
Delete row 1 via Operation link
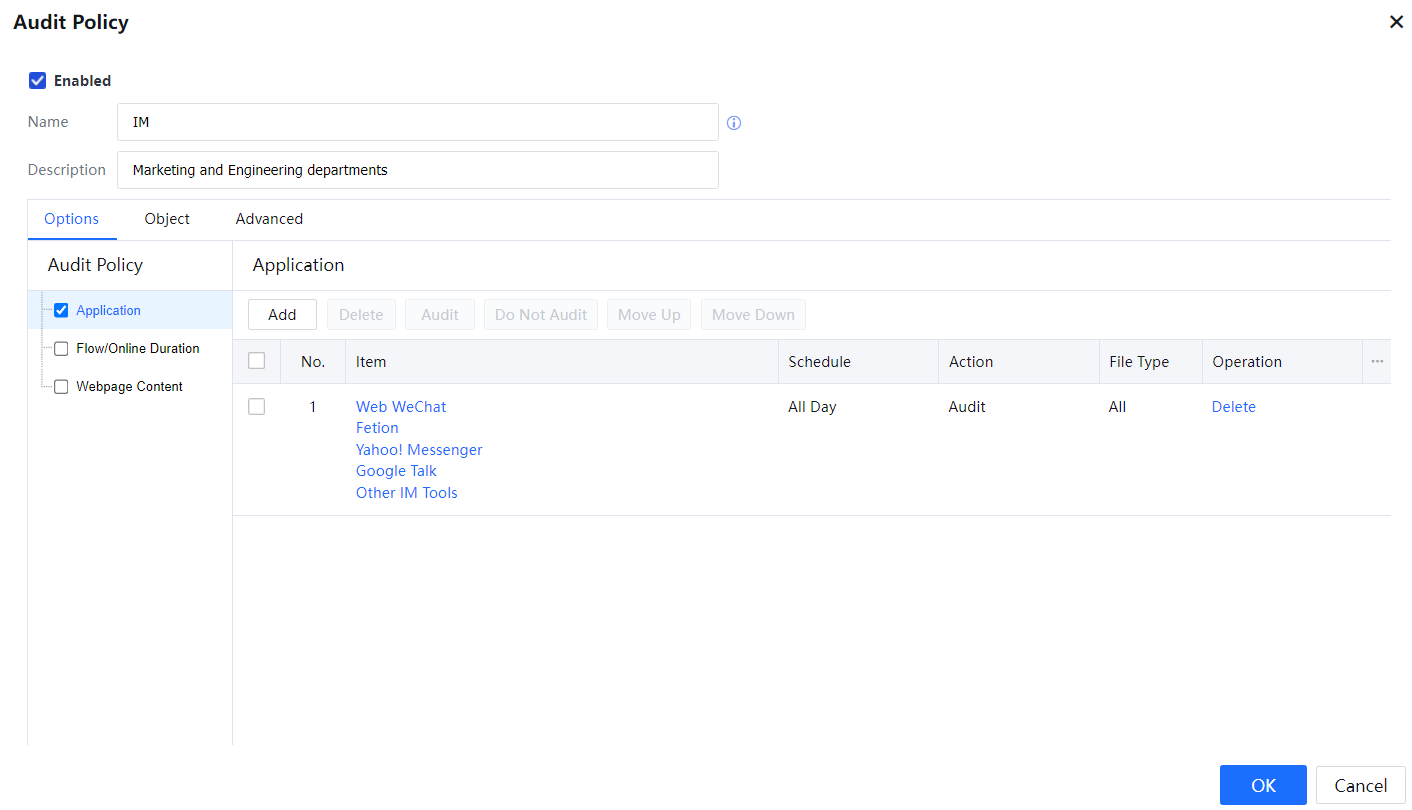point(1233,407)
